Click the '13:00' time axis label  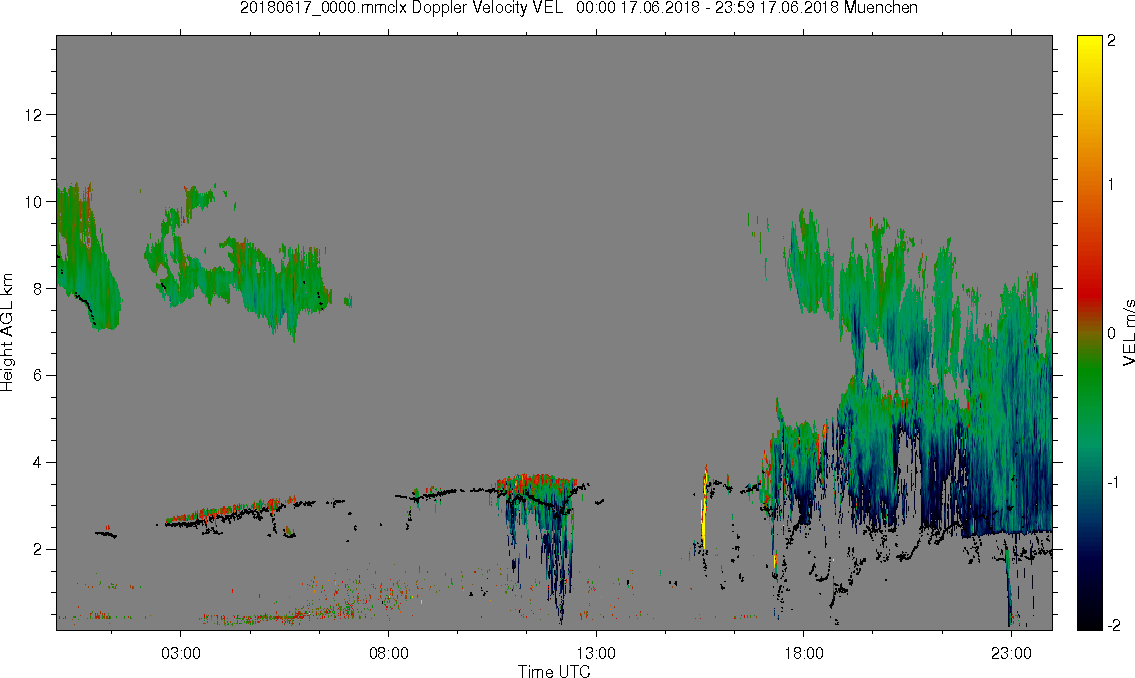click(596, 654)
